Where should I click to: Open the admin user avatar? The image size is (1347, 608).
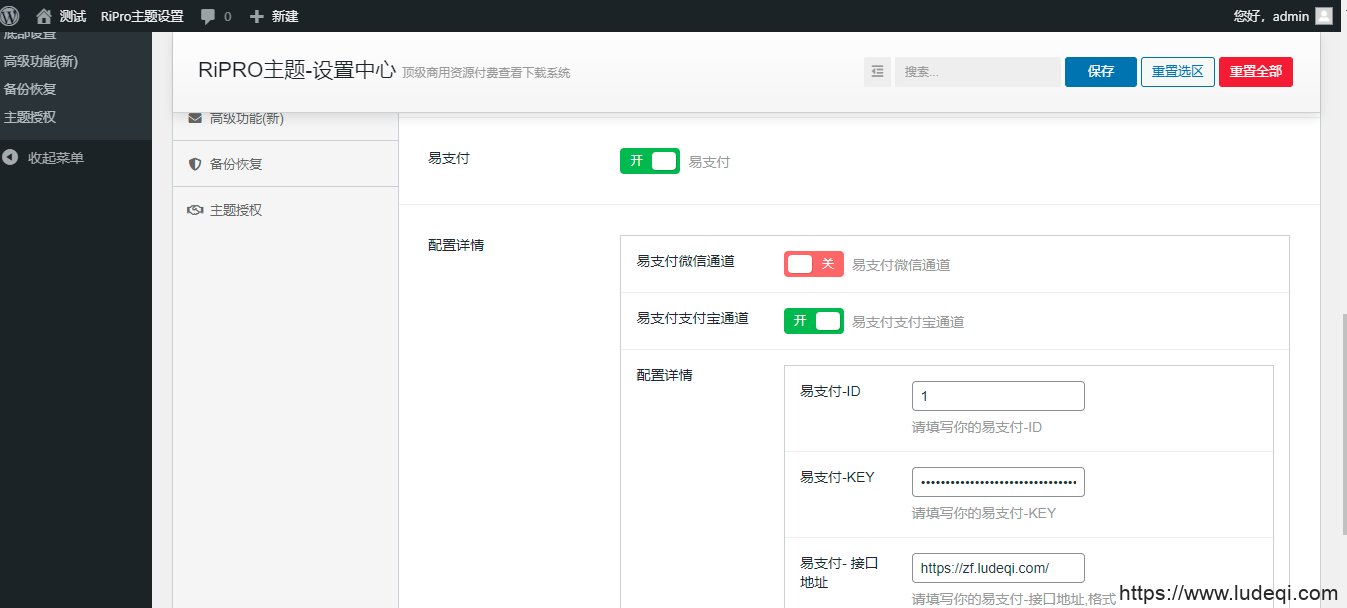pos(1324,16)
